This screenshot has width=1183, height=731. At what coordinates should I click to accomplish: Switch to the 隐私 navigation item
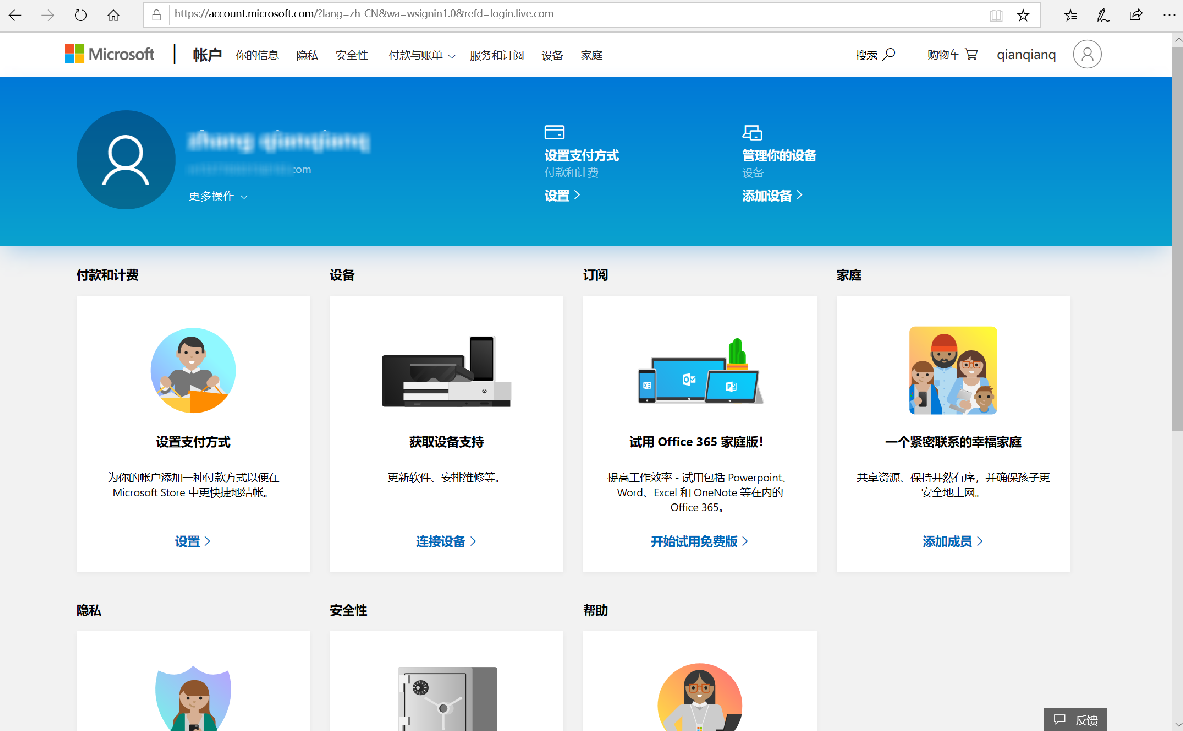tap(306, 55)
